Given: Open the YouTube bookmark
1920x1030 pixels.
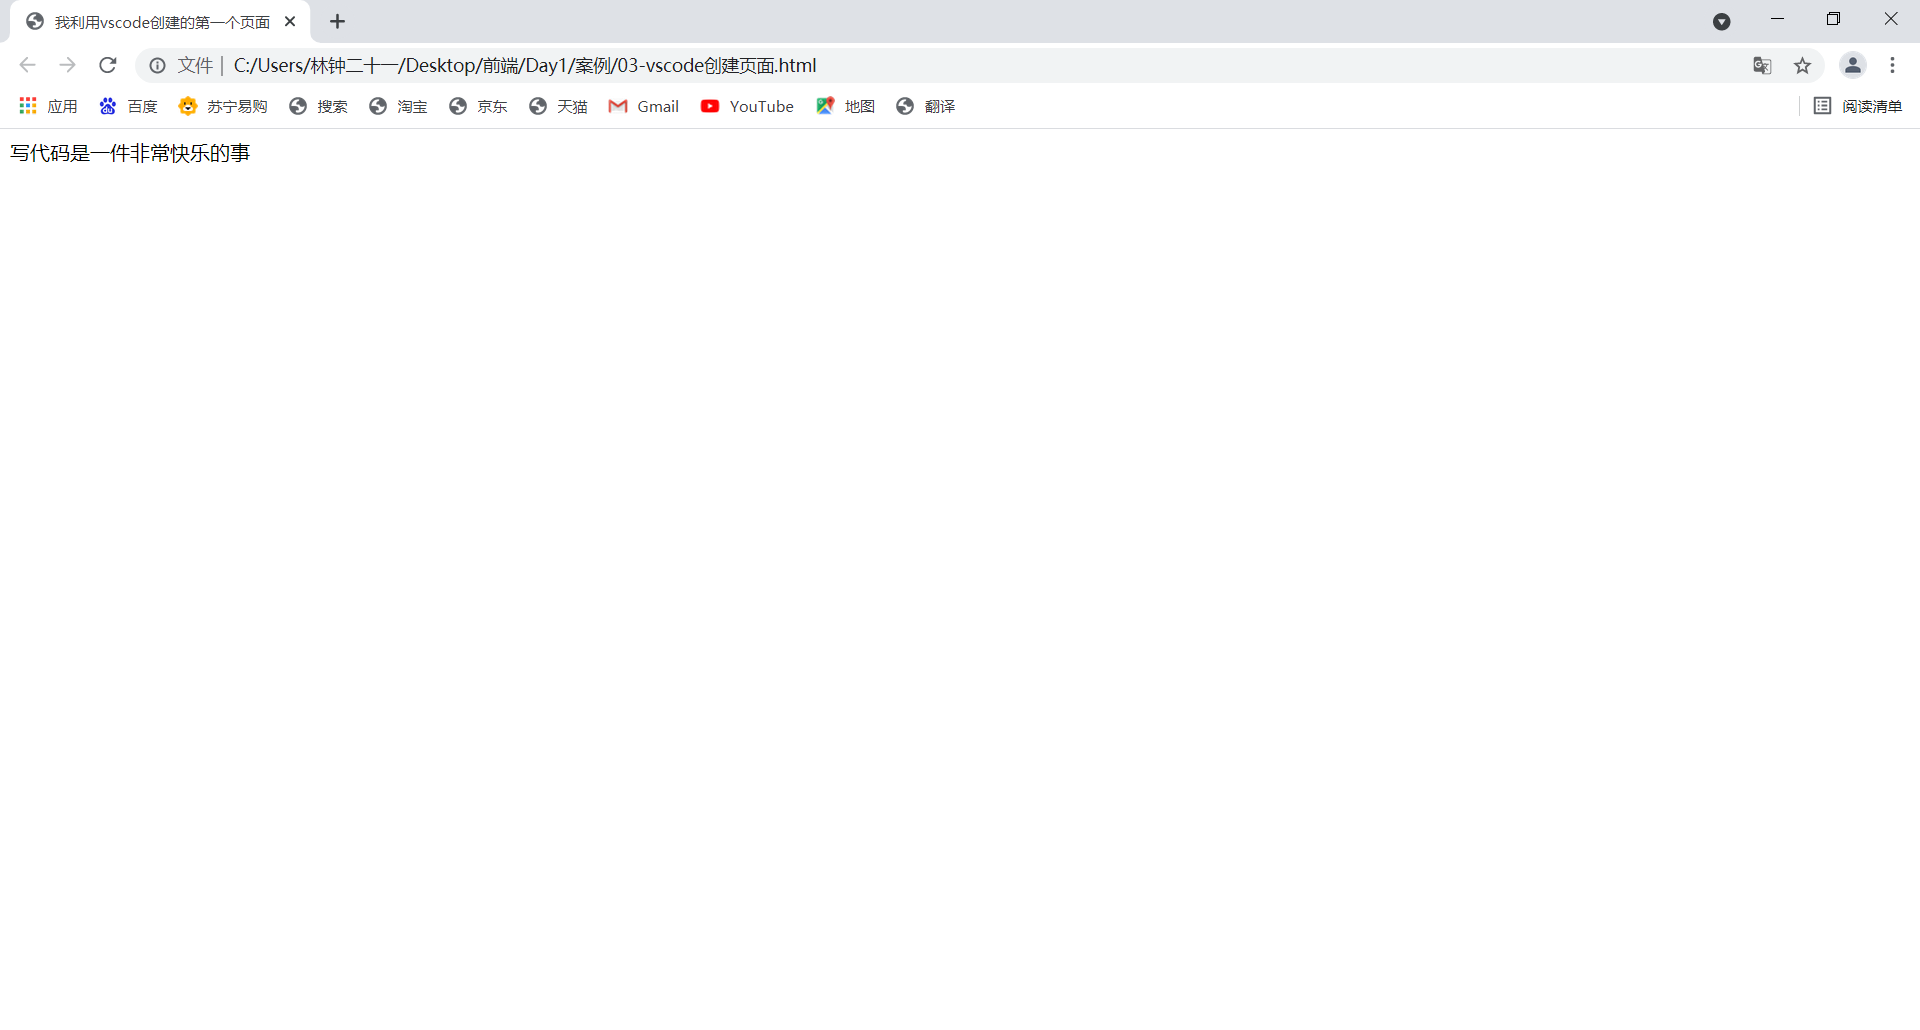Looking at the screenshot, I should click(x=747, y=106).
